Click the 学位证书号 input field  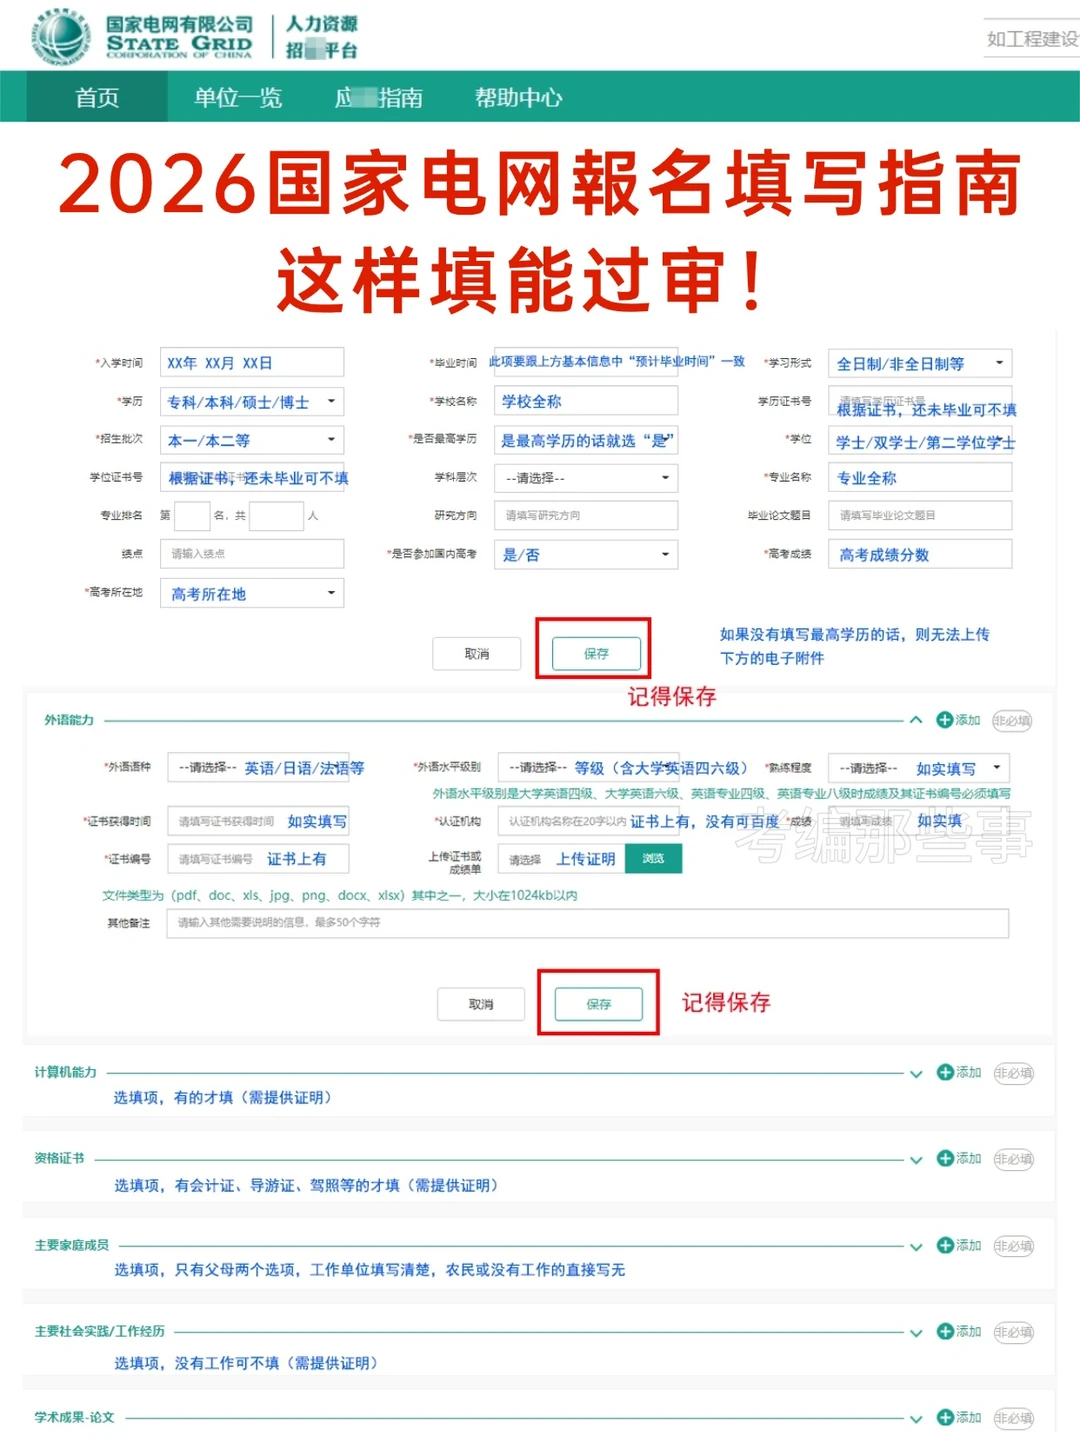252,478
